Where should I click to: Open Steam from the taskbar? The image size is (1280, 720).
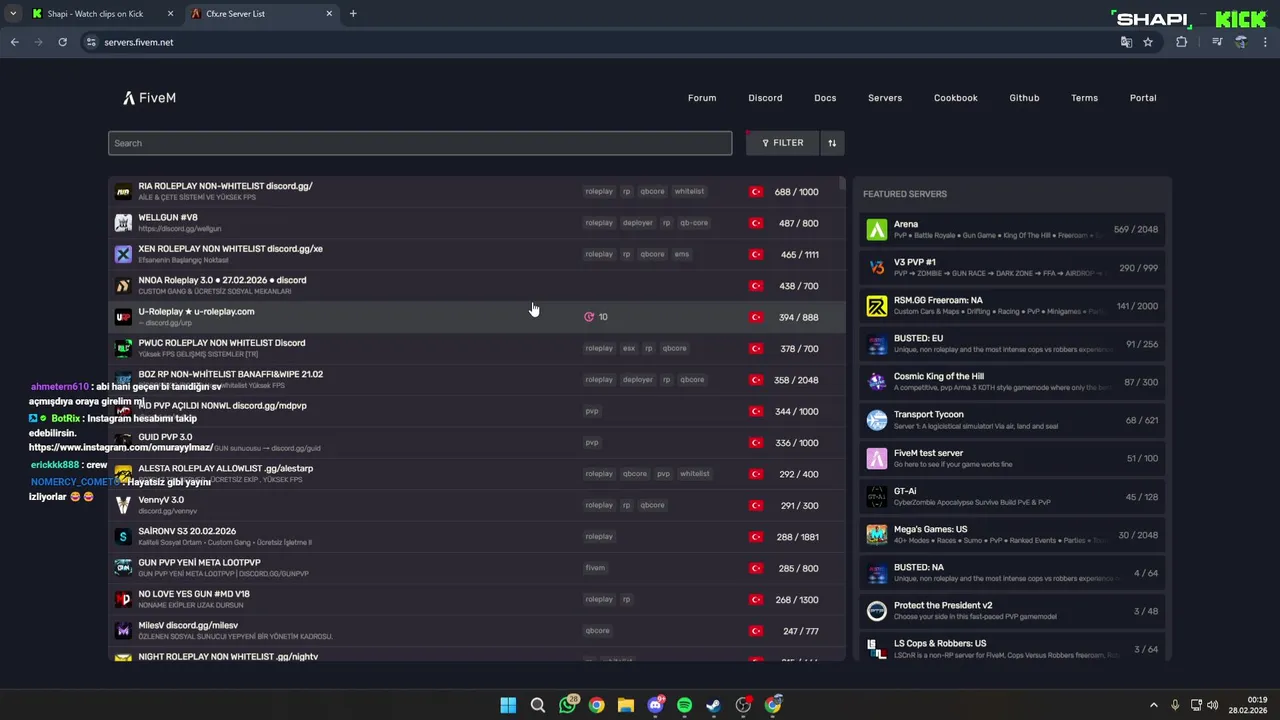click(x=713, y=705)
